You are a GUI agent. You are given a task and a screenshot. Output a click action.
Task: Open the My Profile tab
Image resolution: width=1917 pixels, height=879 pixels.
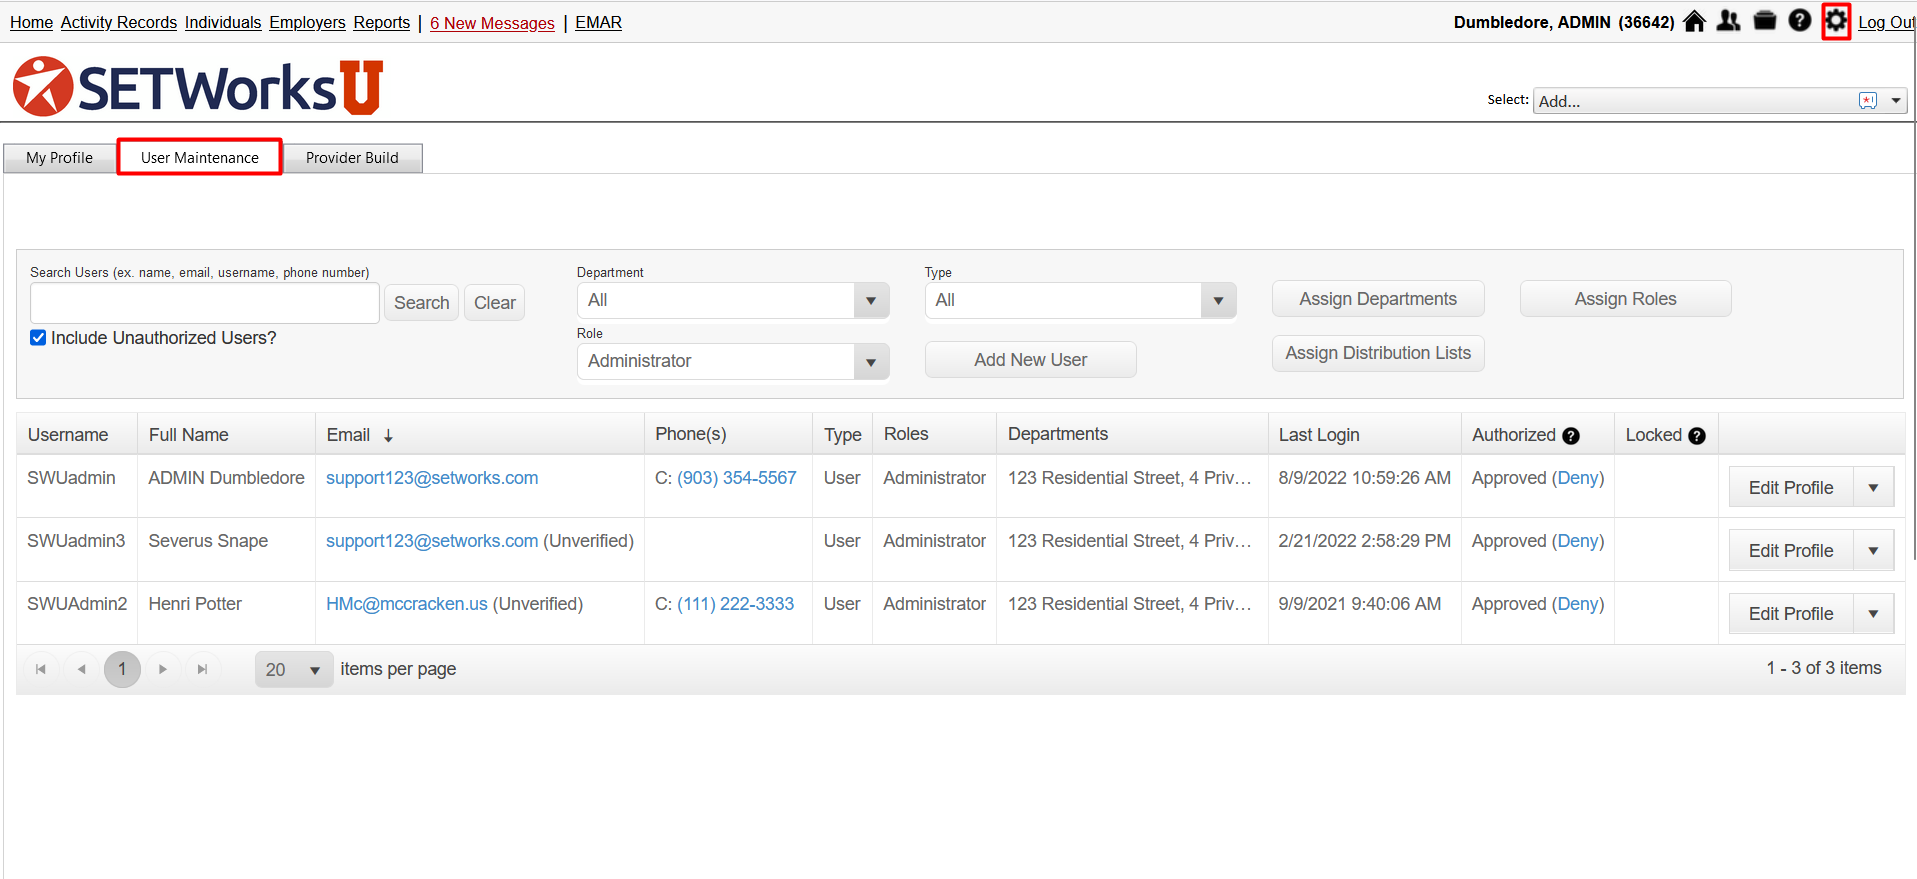pos(60,158)
